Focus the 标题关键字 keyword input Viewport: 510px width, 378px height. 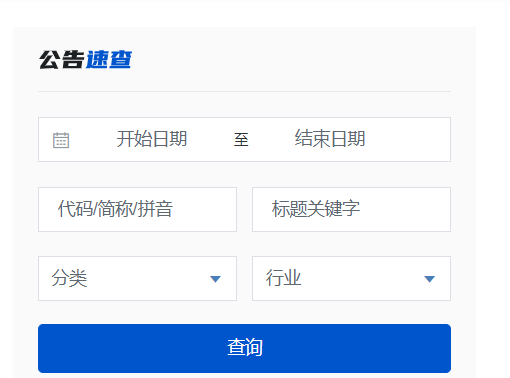point(351,209)
